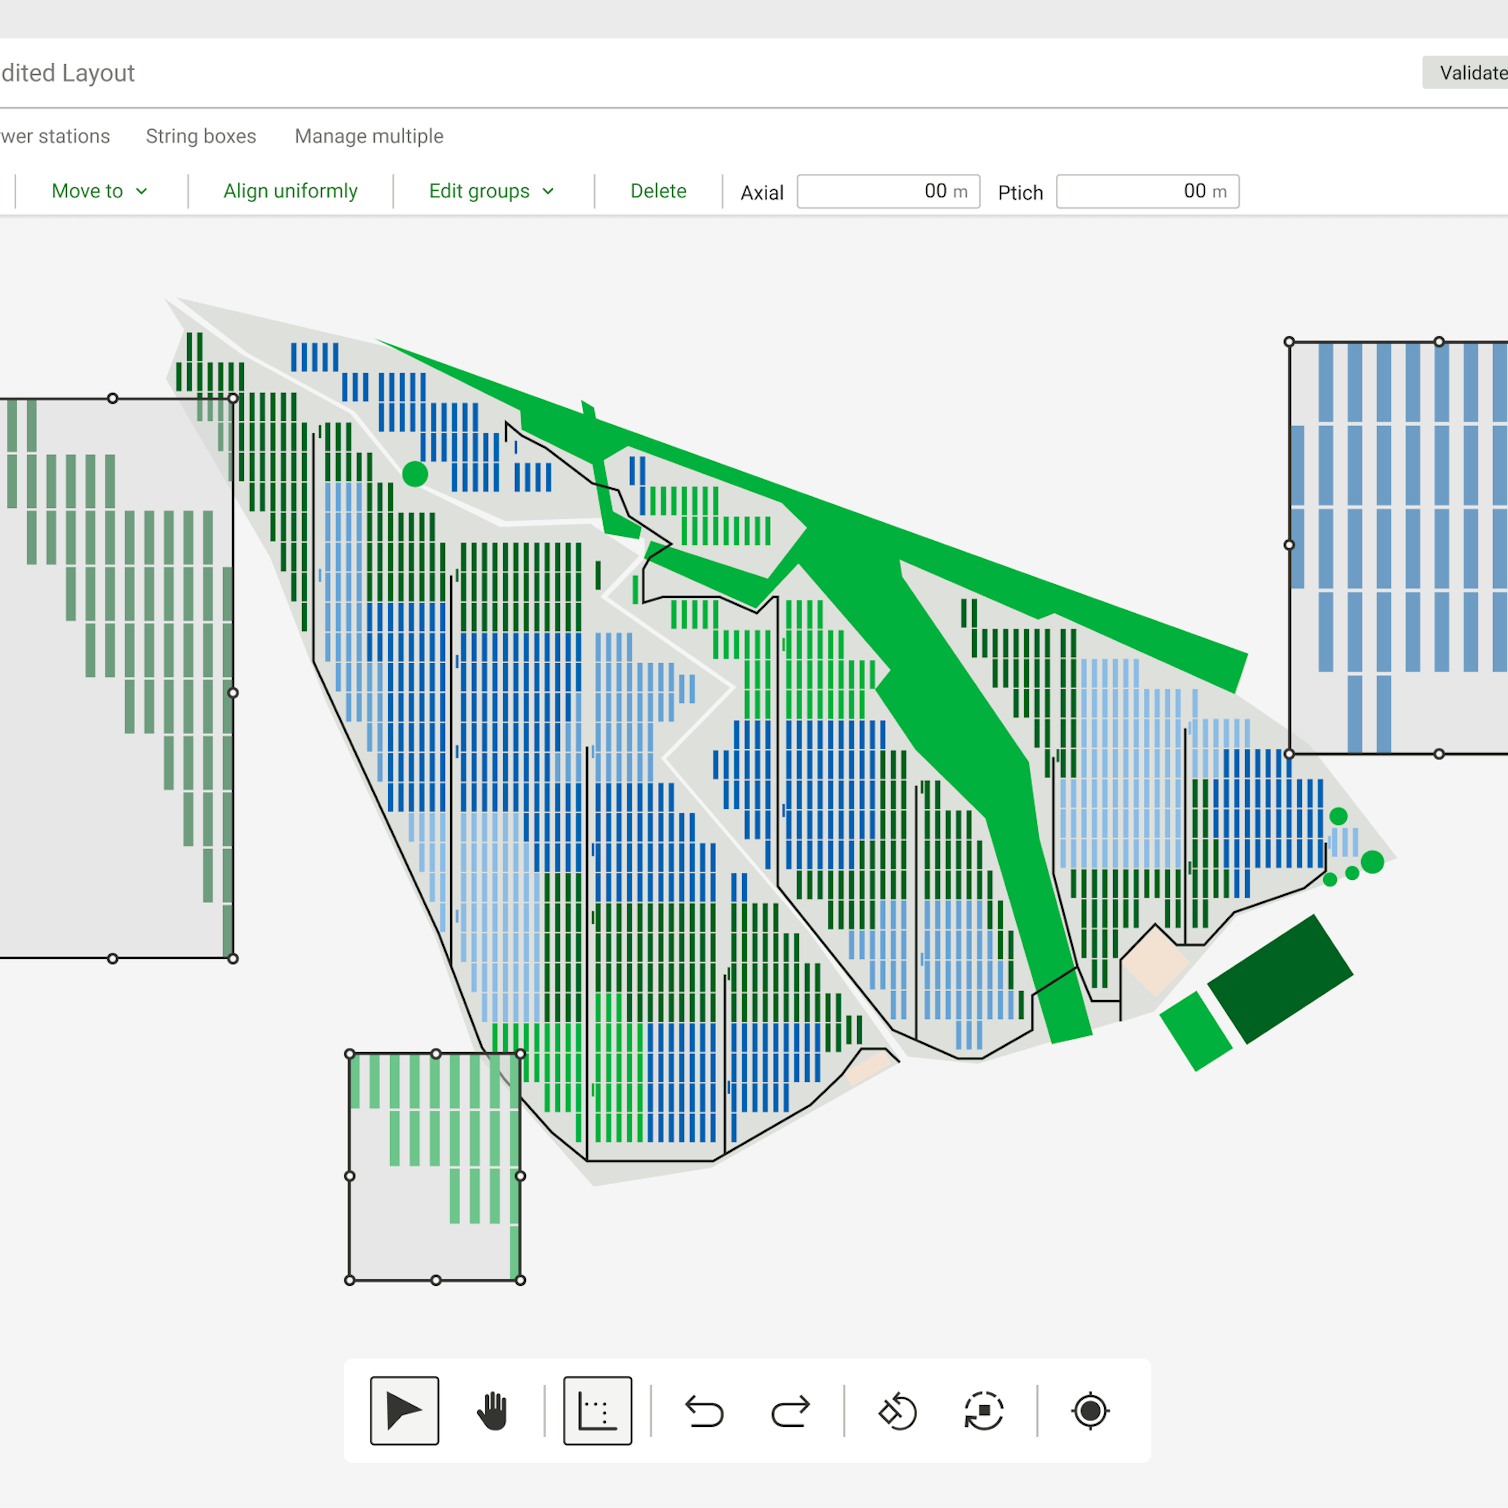Focus the Axial distance input field
The width and height of the screenshot is (1508, 1508).
point(888,192)
